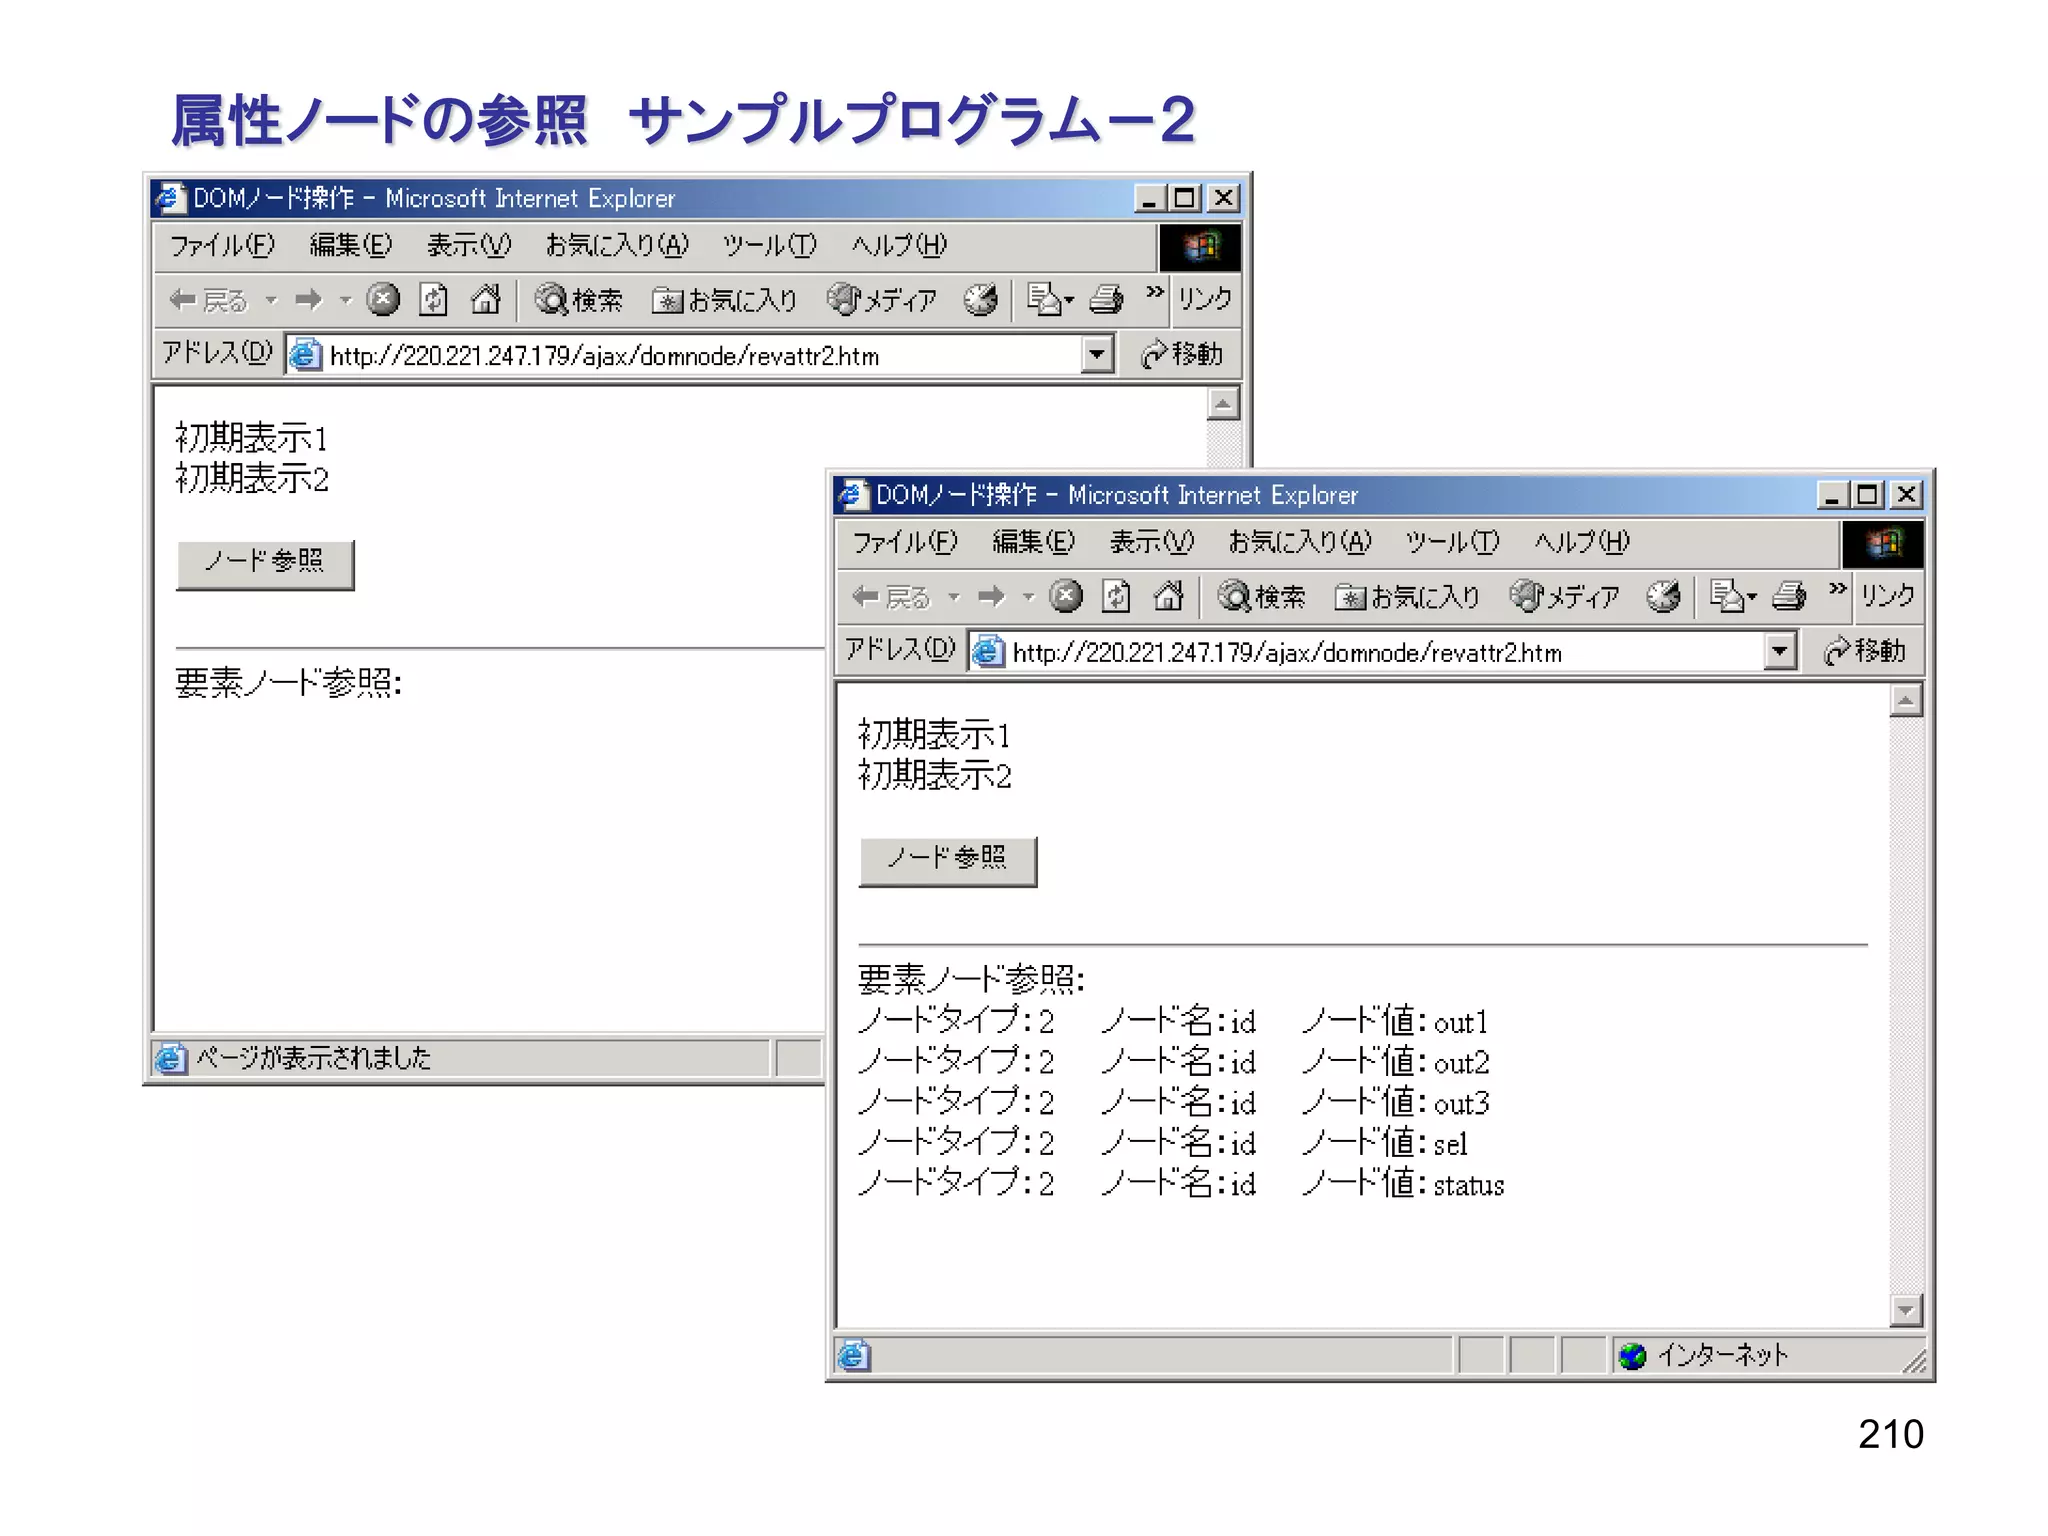Screen dimensions: 2048x1536
Task: Click ノード値:status text in front window
Action: point(1403,1184)
